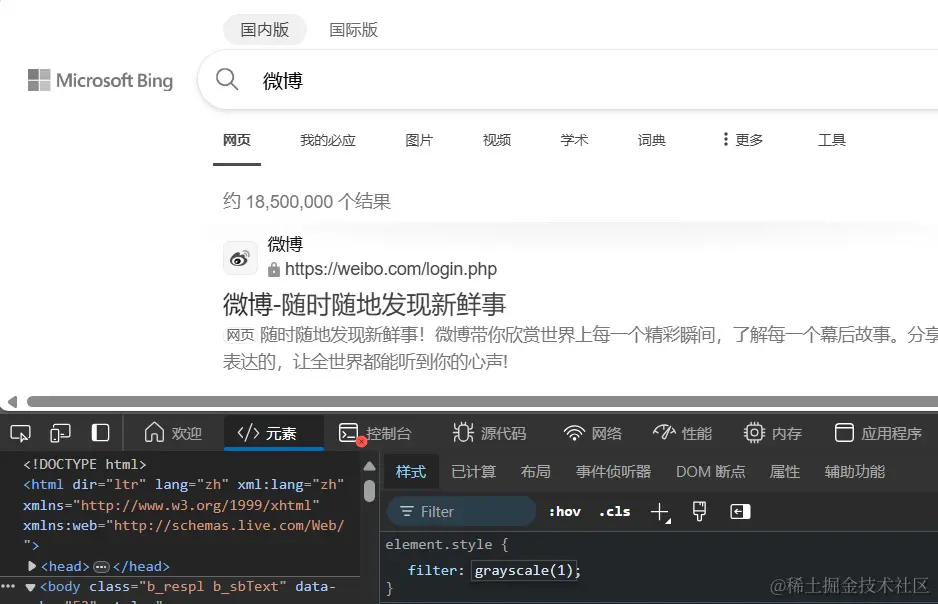Switch to the 事件侦听器 subtab
This screenshot has width=938, height=604.
pyautogui.click(x=613, y=472)
